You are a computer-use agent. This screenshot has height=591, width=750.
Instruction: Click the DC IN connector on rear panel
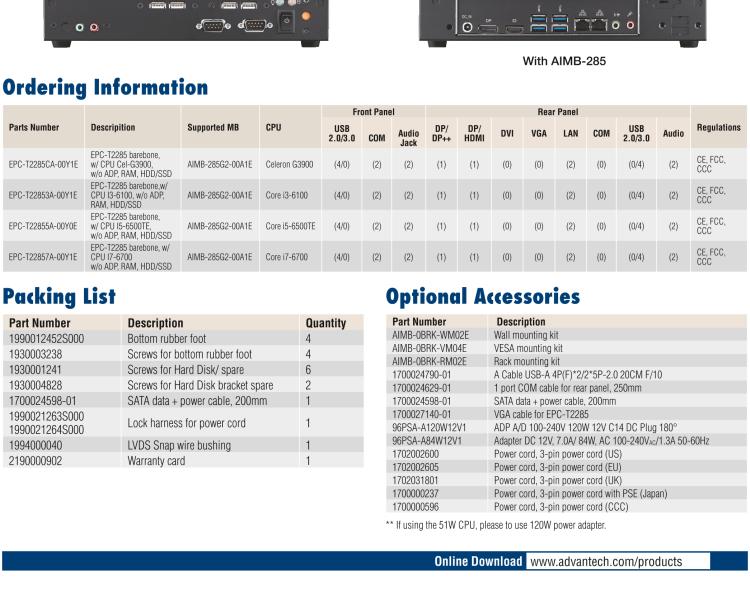click(467, 27)
